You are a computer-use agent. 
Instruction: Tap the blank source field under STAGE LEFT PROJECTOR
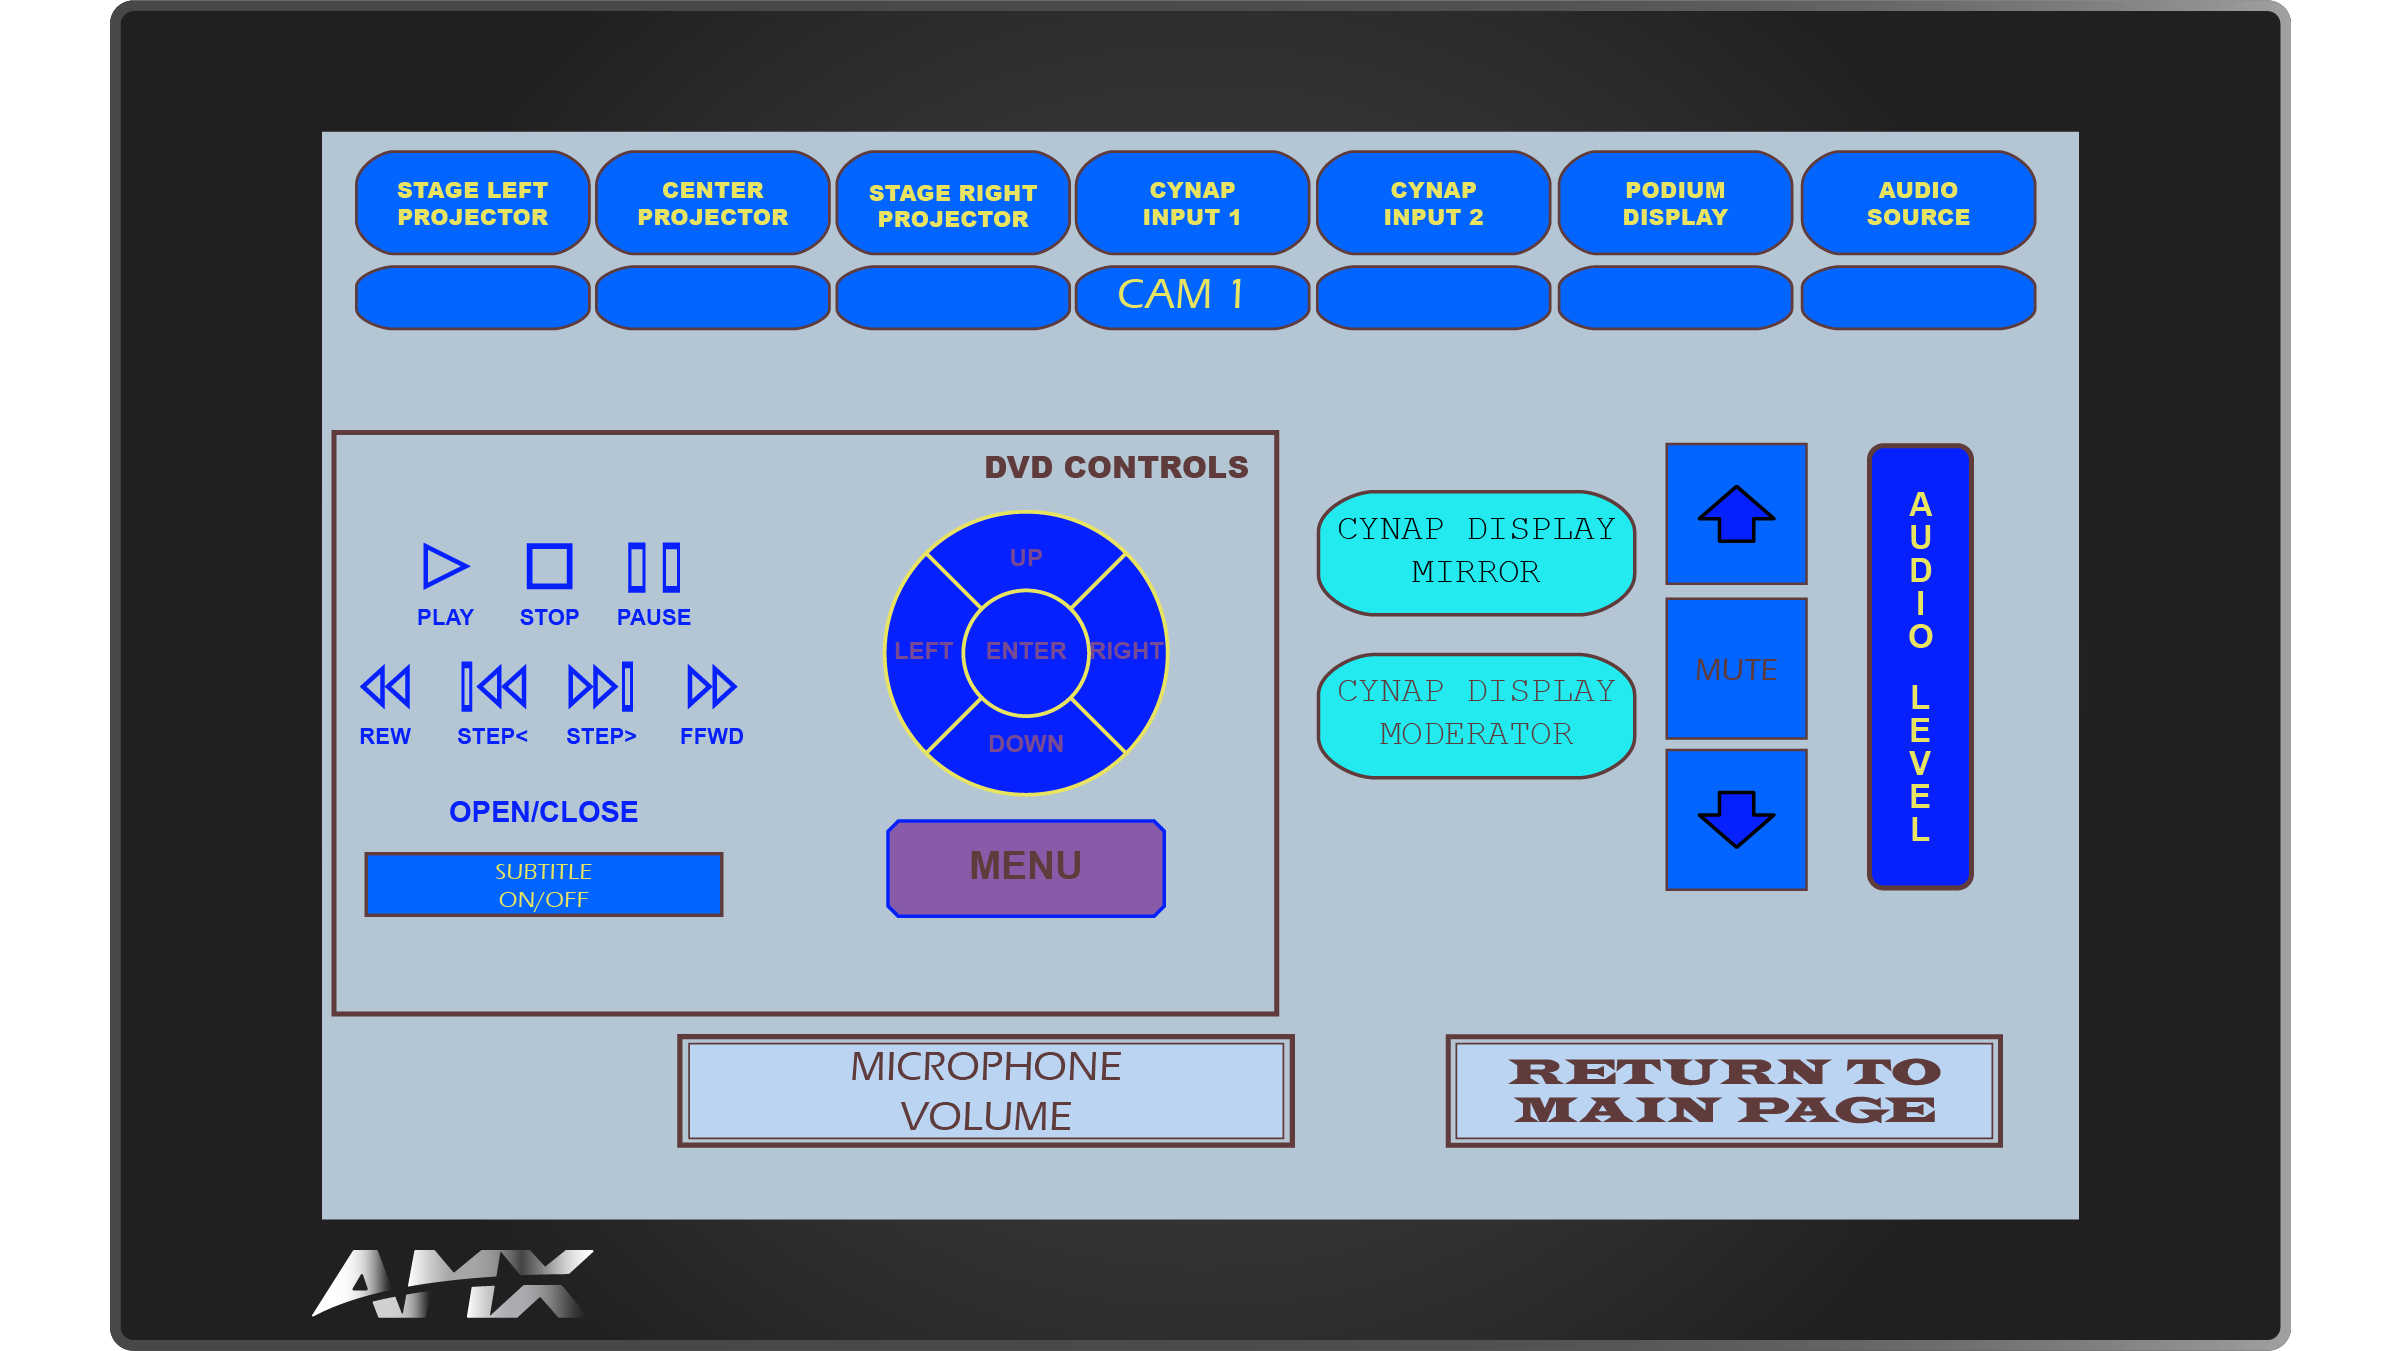coord(472,297)
